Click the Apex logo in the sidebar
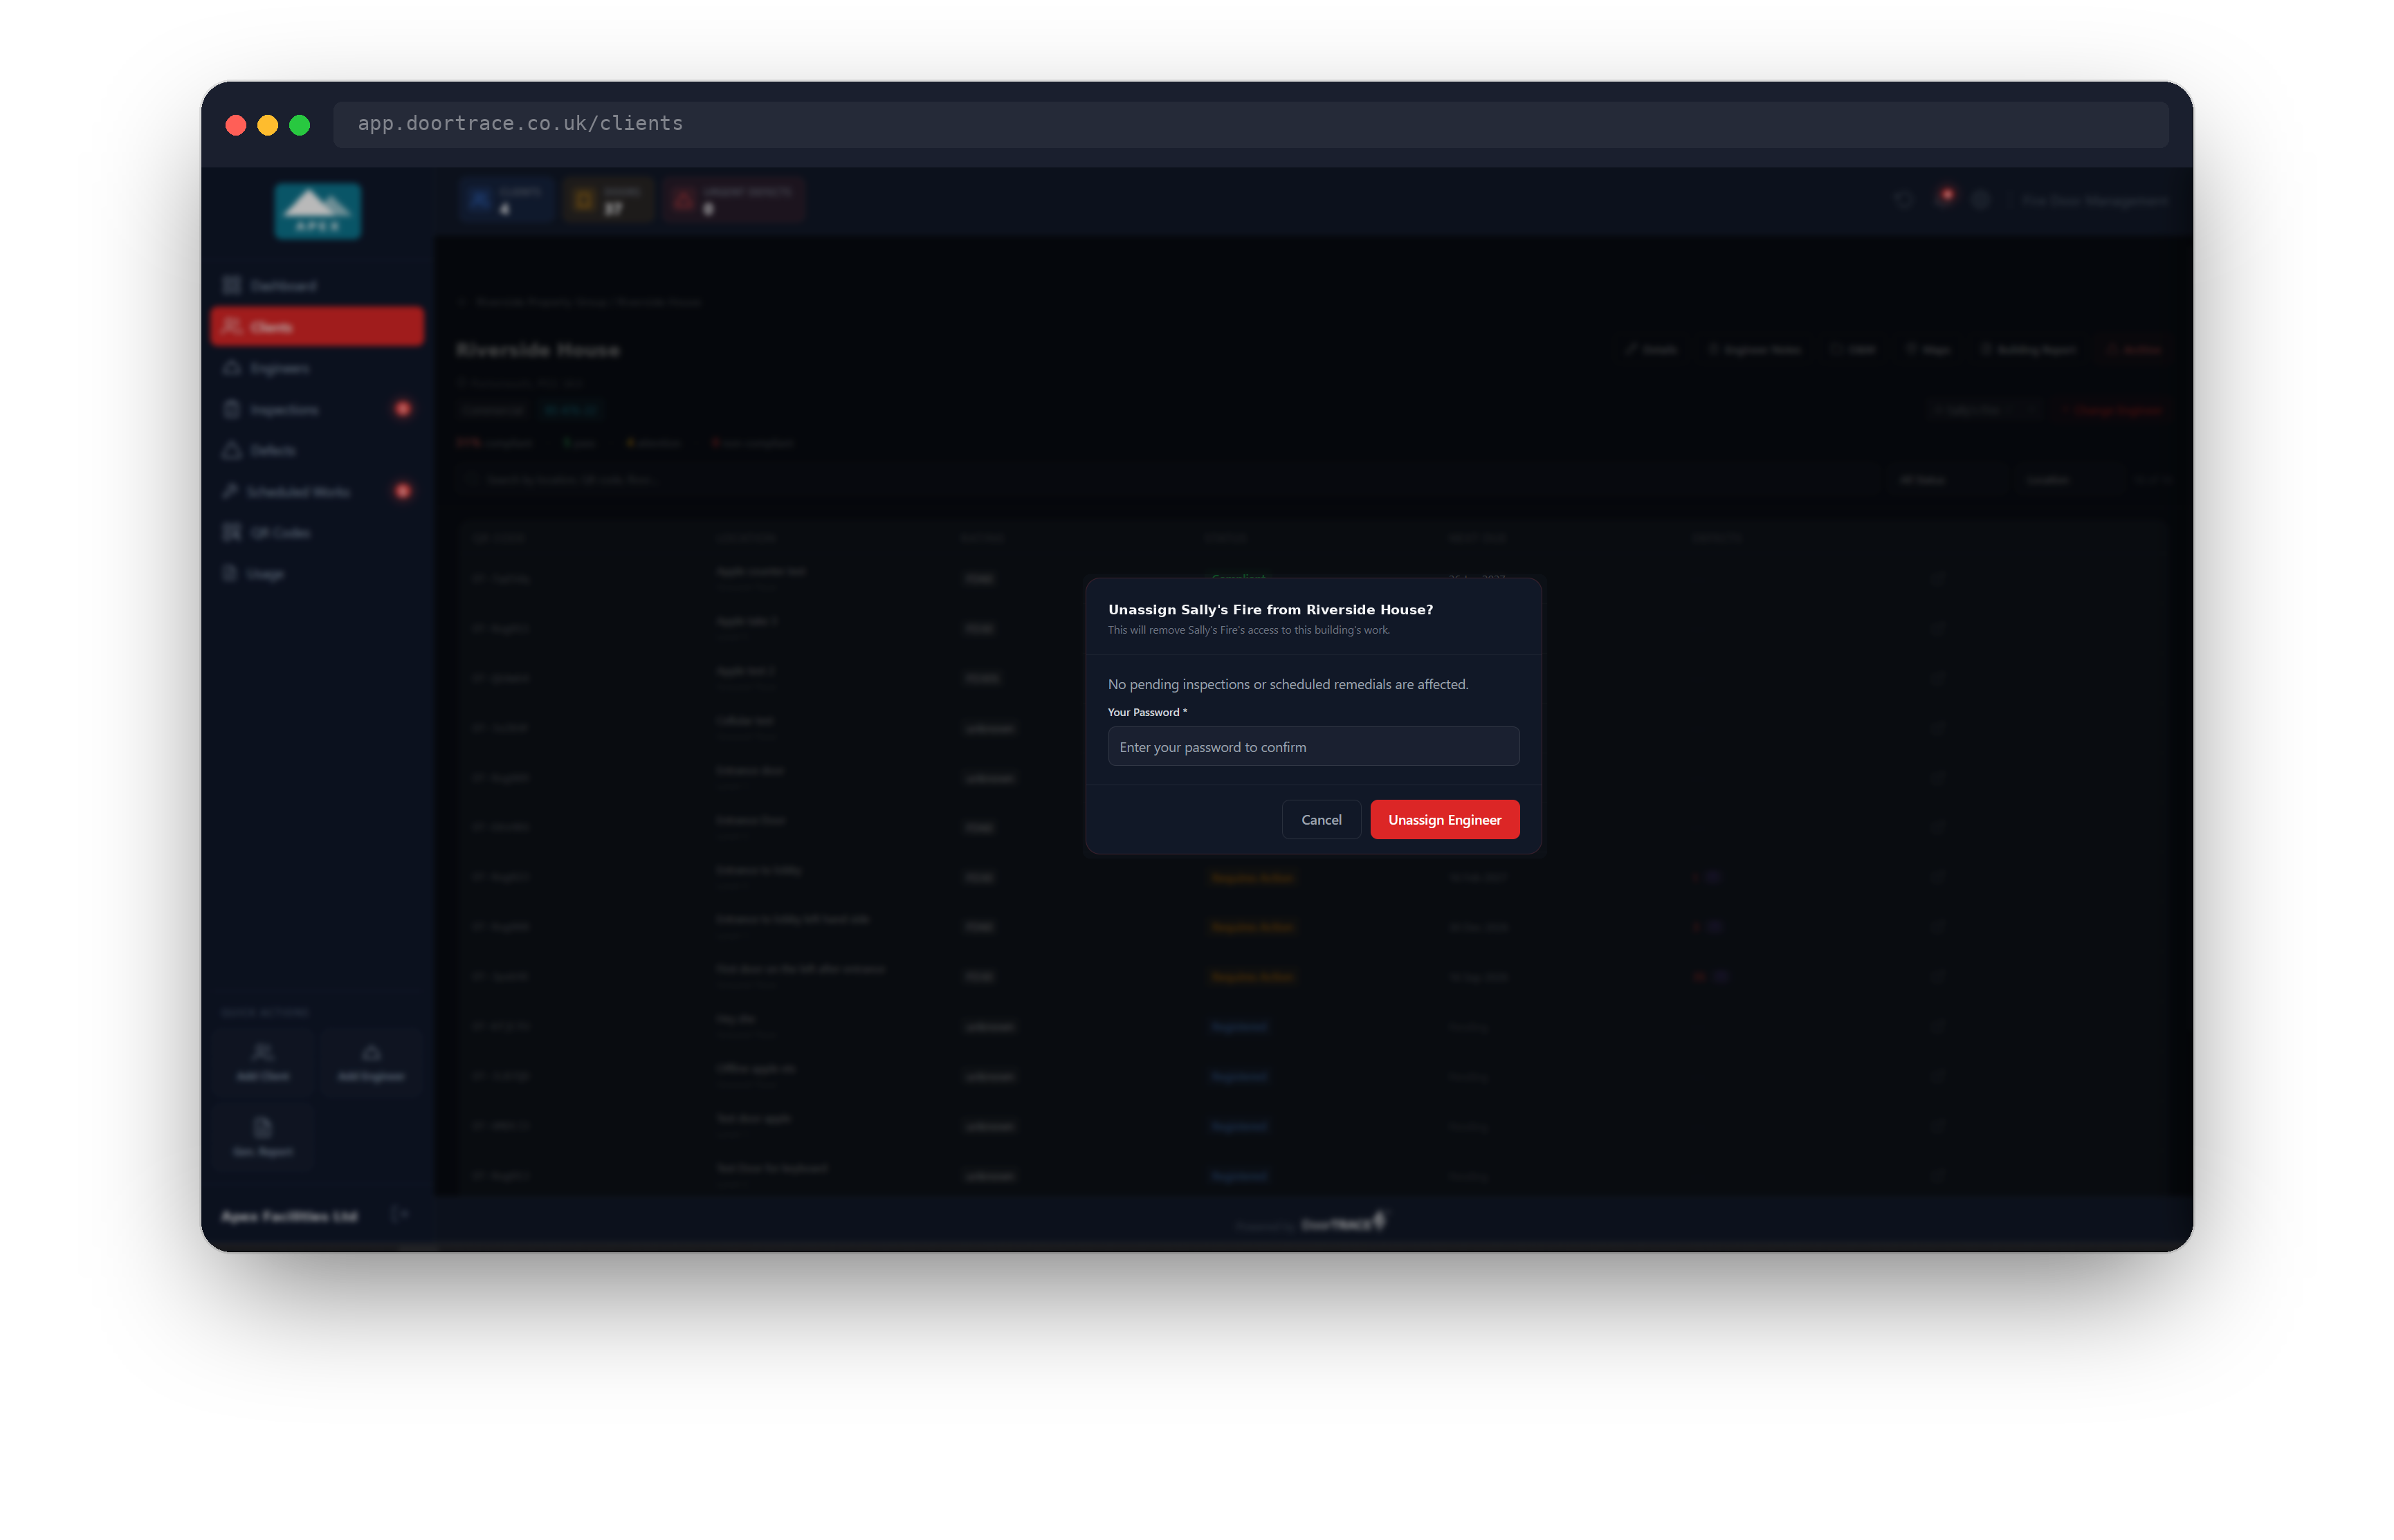 pos(317,211)
